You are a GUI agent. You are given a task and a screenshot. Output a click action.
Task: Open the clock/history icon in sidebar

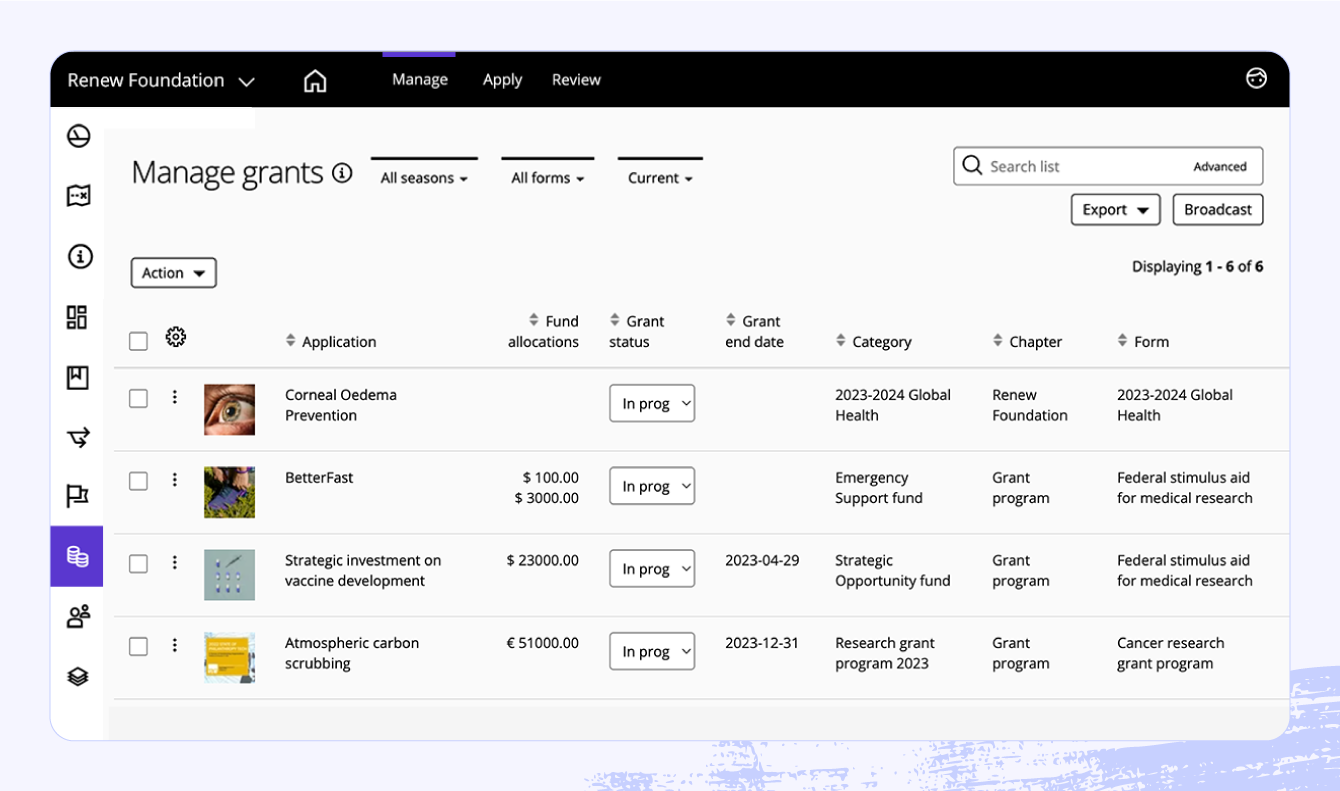point(77,136)
